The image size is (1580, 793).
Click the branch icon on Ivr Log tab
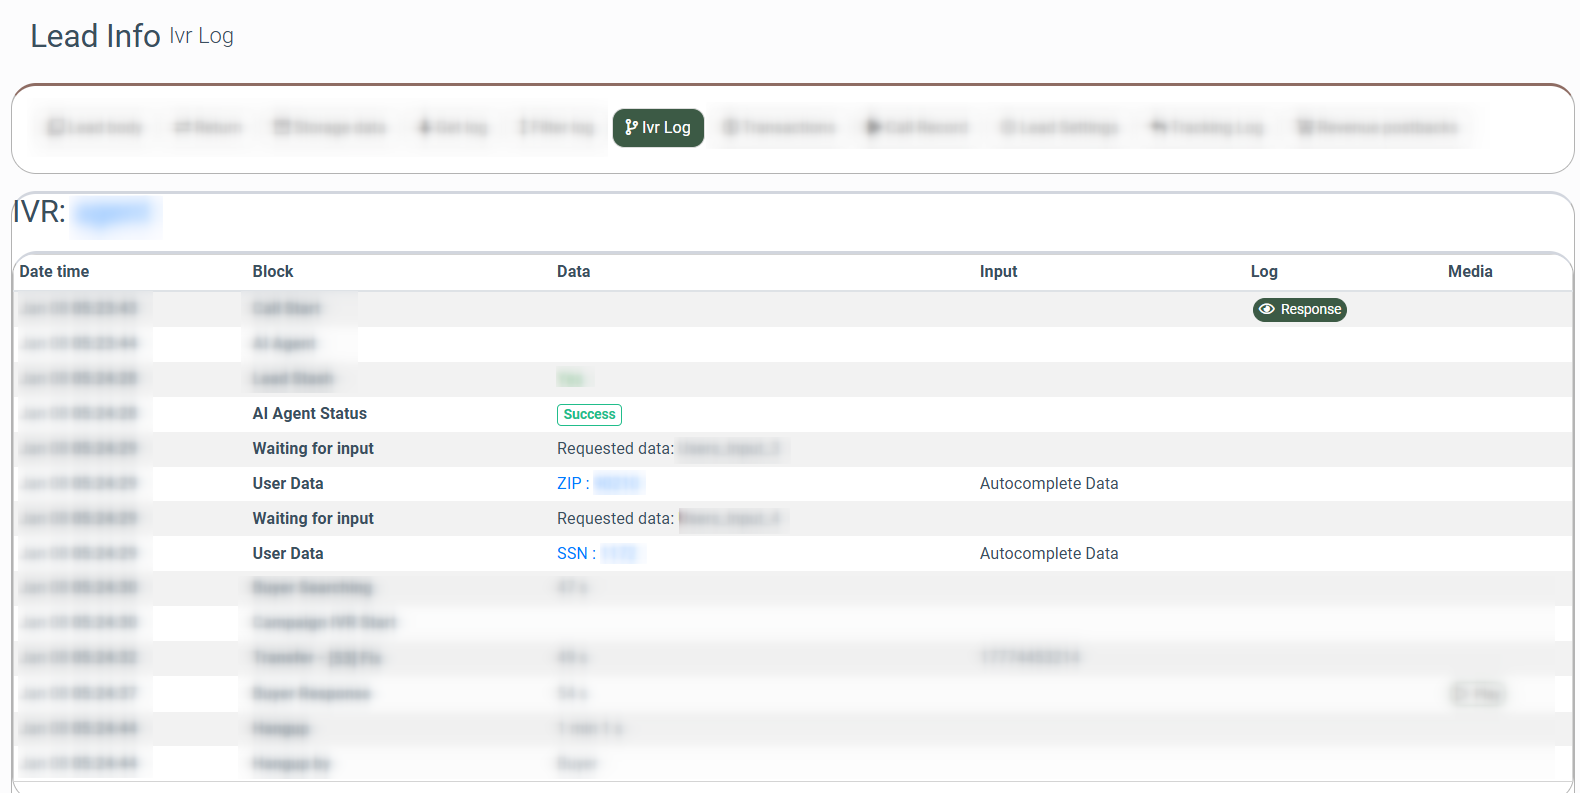(631, 127)
